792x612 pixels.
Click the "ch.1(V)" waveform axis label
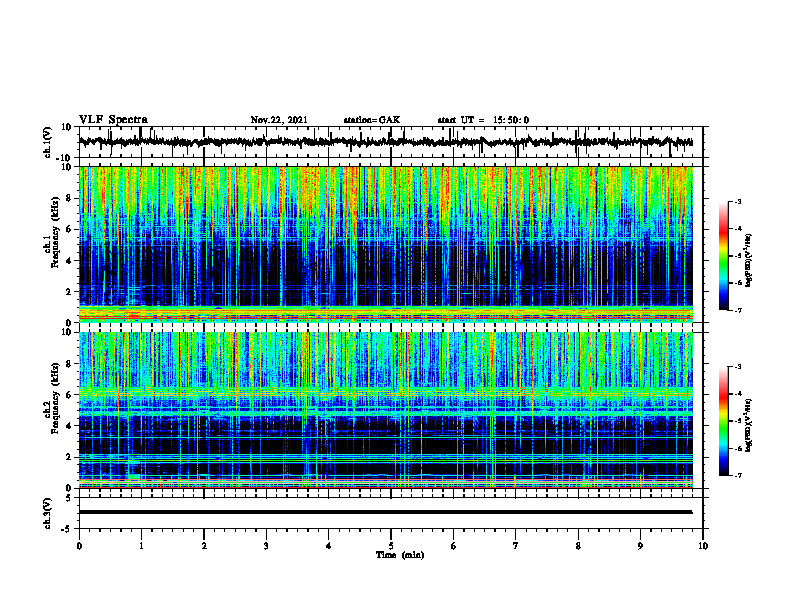[48, 142]
